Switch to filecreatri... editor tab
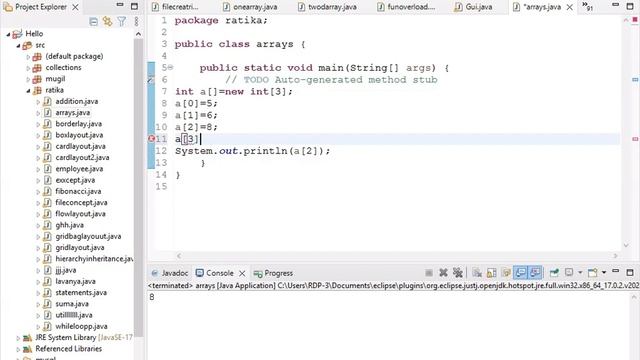The height and width of the screenshot is (360, 640). coord(175,7)
